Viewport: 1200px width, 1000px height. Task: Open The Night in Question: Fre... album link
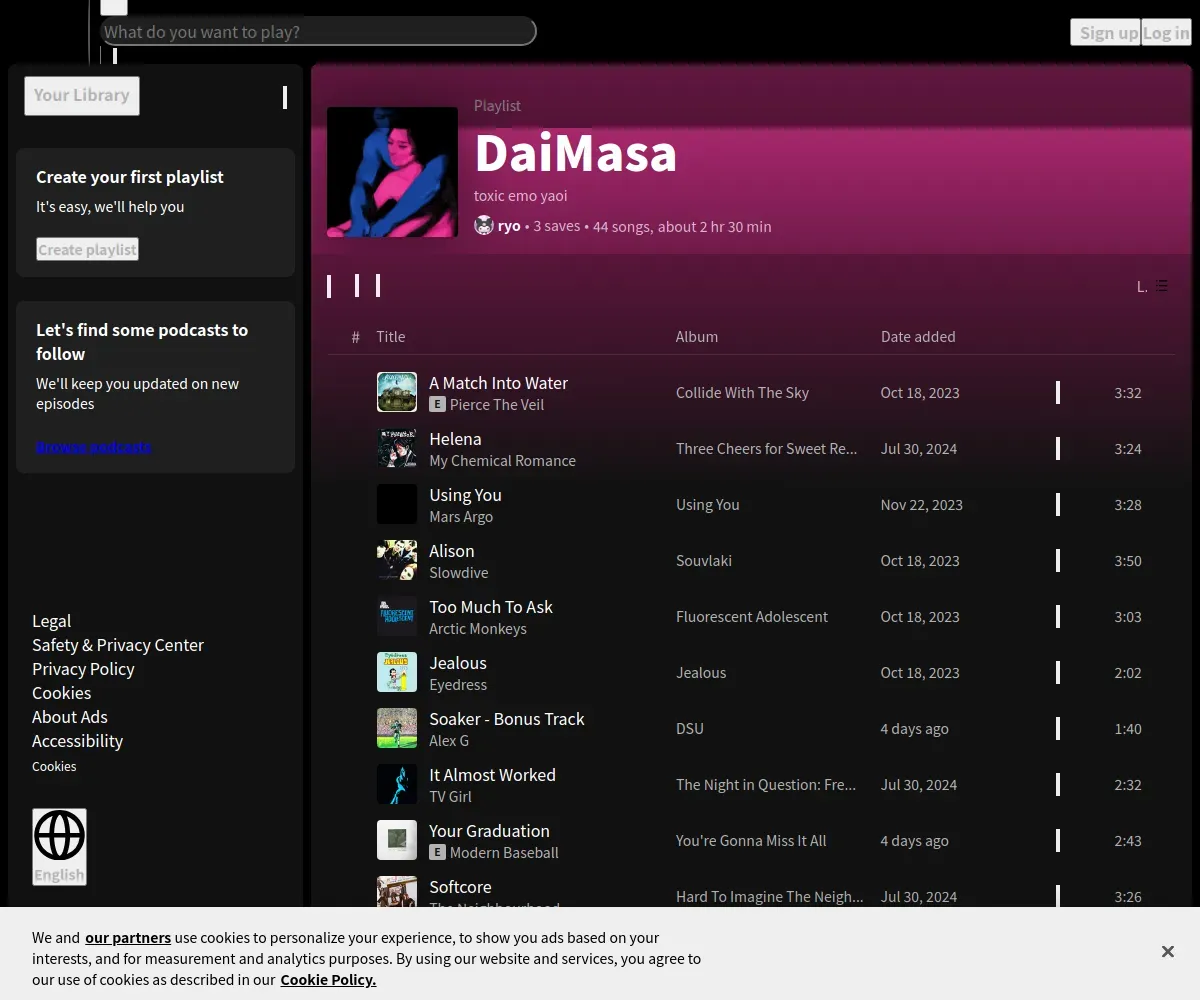766,785
